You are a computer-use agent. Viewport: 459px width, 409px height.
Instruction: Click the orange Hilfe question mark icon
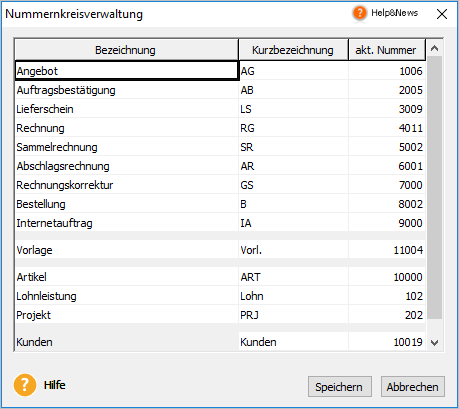coord(25,385)
